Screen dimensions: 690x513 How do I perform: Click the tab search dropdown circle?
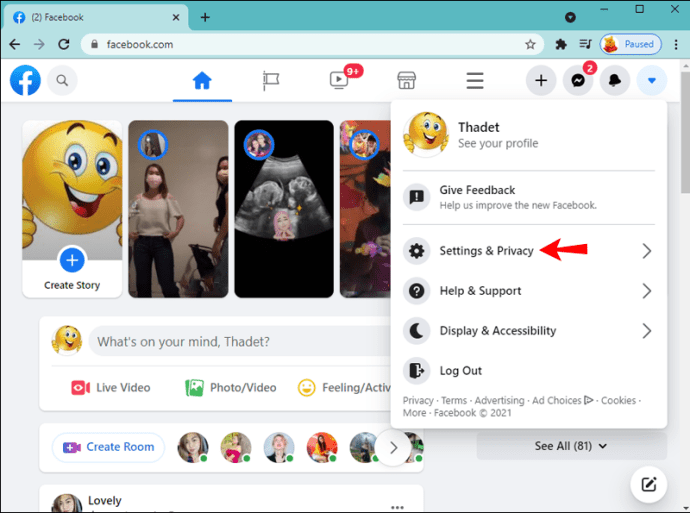[x=570, y=17]
